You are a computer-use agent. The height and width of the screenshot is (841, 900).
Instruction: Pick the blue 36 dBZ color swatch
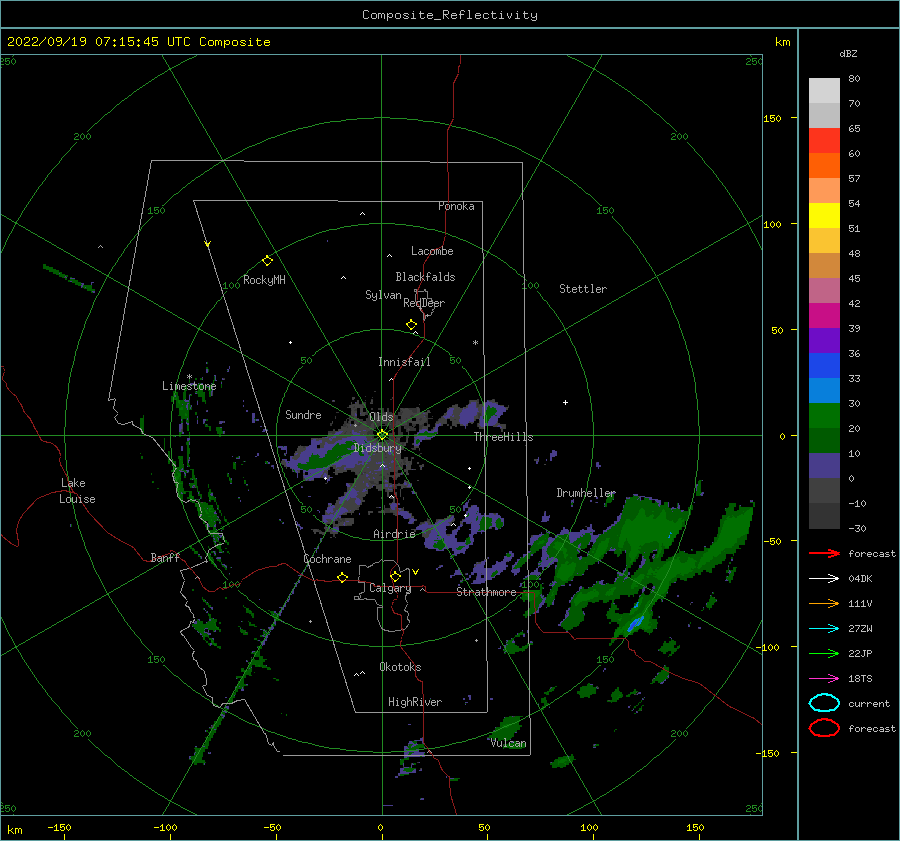[x=824, y=366]
